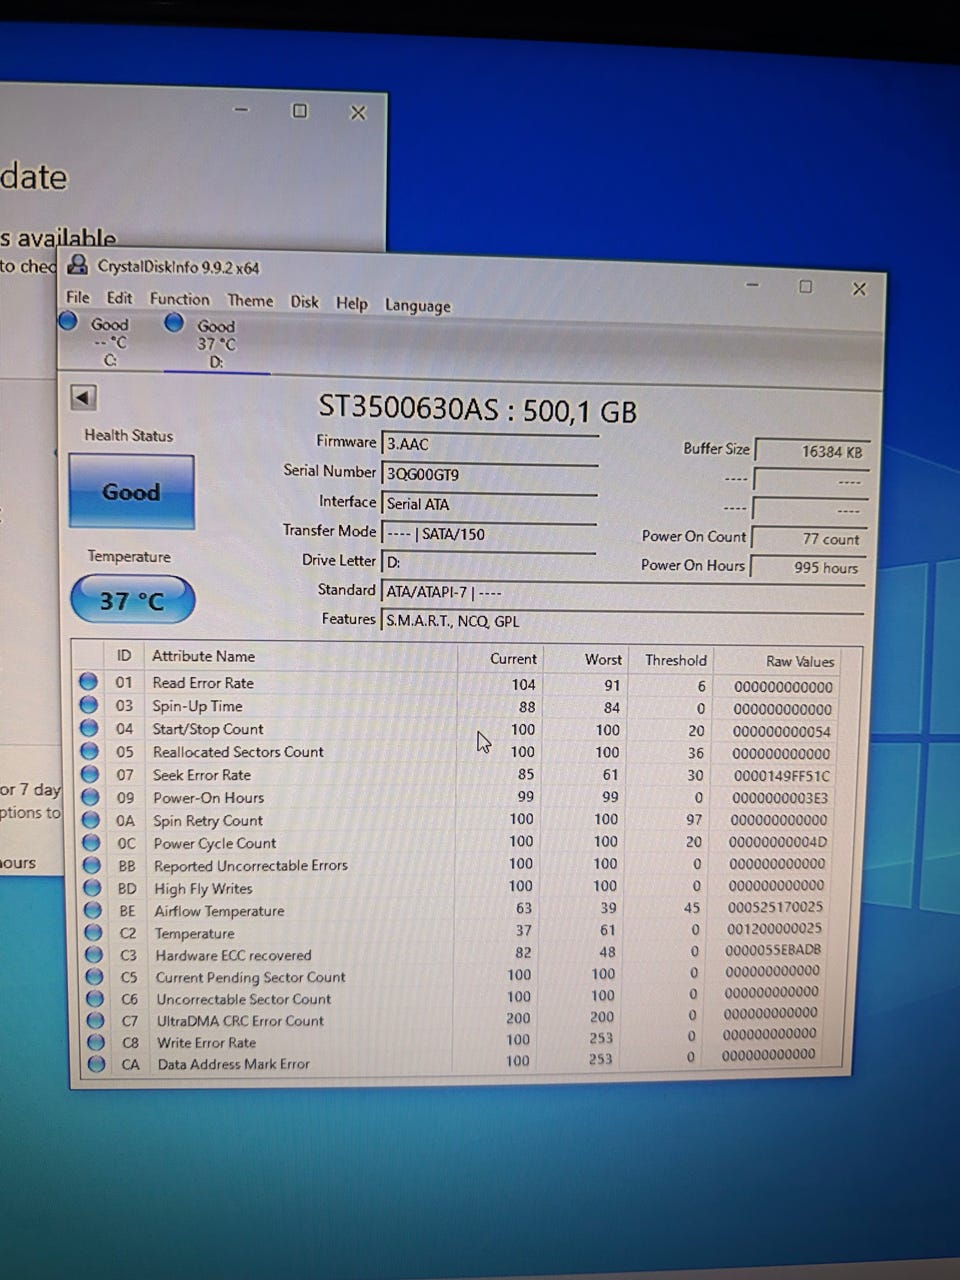Click status icon for Start/Stop Count

[89, 727]
